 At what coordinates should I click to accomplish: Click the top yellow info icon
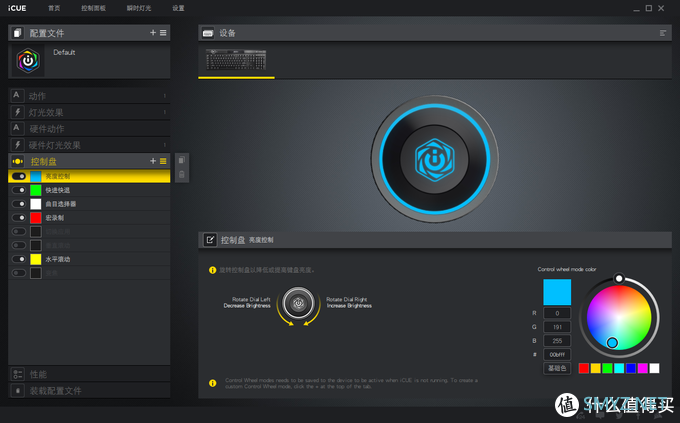212,270
